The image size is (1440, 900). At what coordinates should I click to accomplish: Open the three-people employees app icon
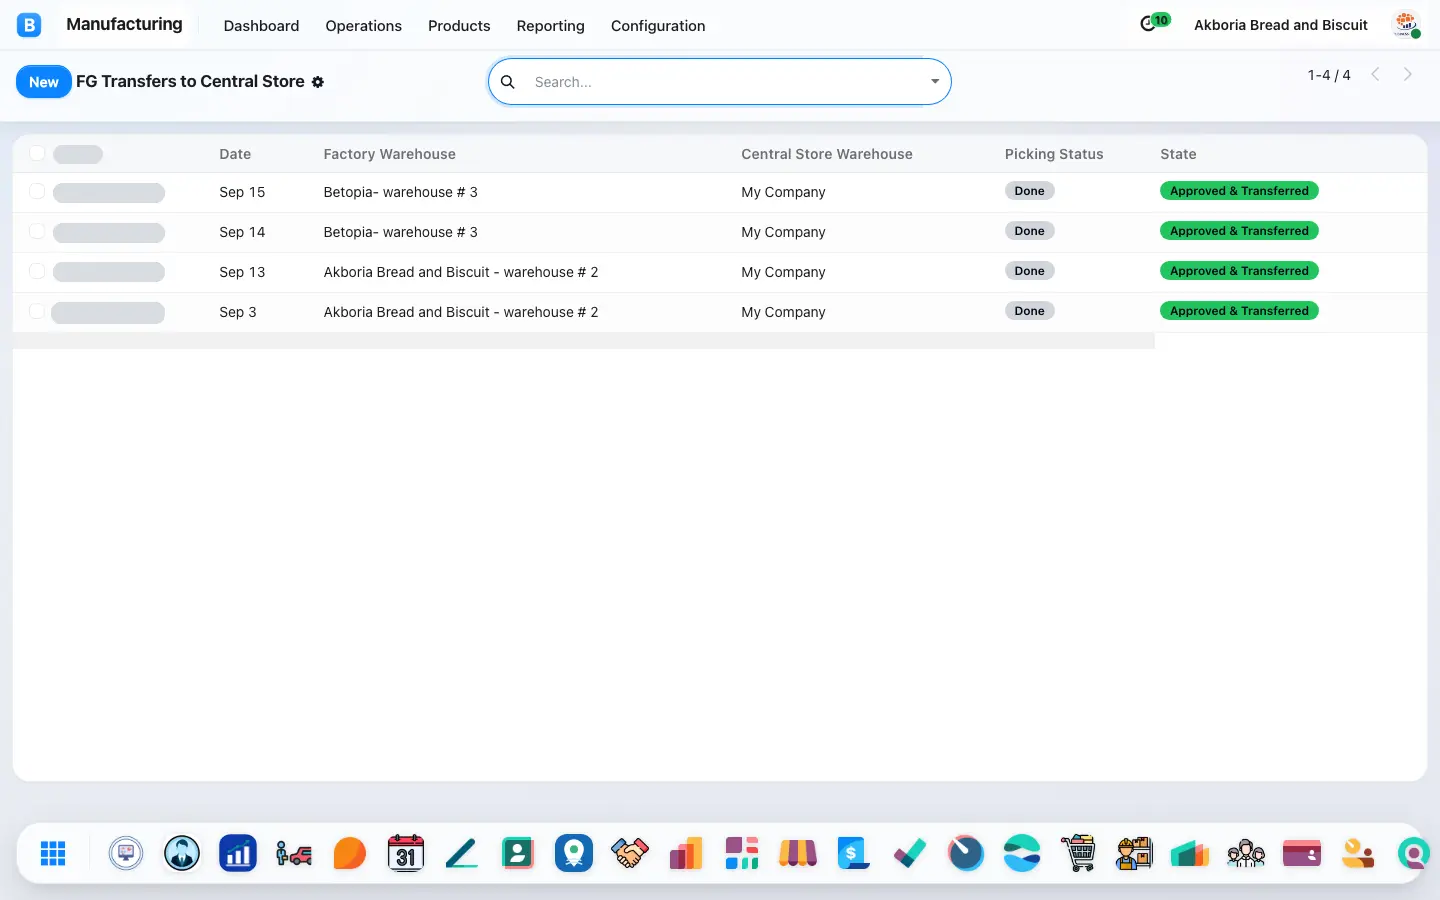[1246, 853]
